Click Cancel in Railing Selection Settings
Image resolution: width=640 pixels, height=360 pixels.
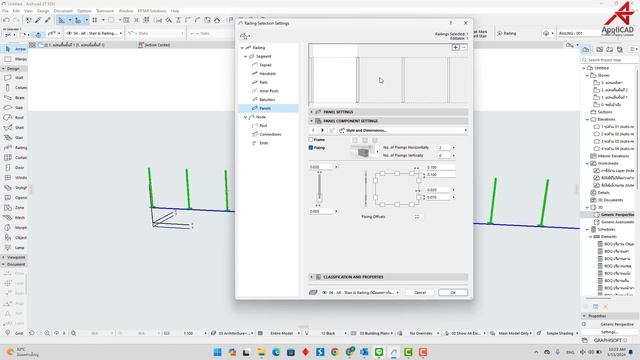pos(420,293)
